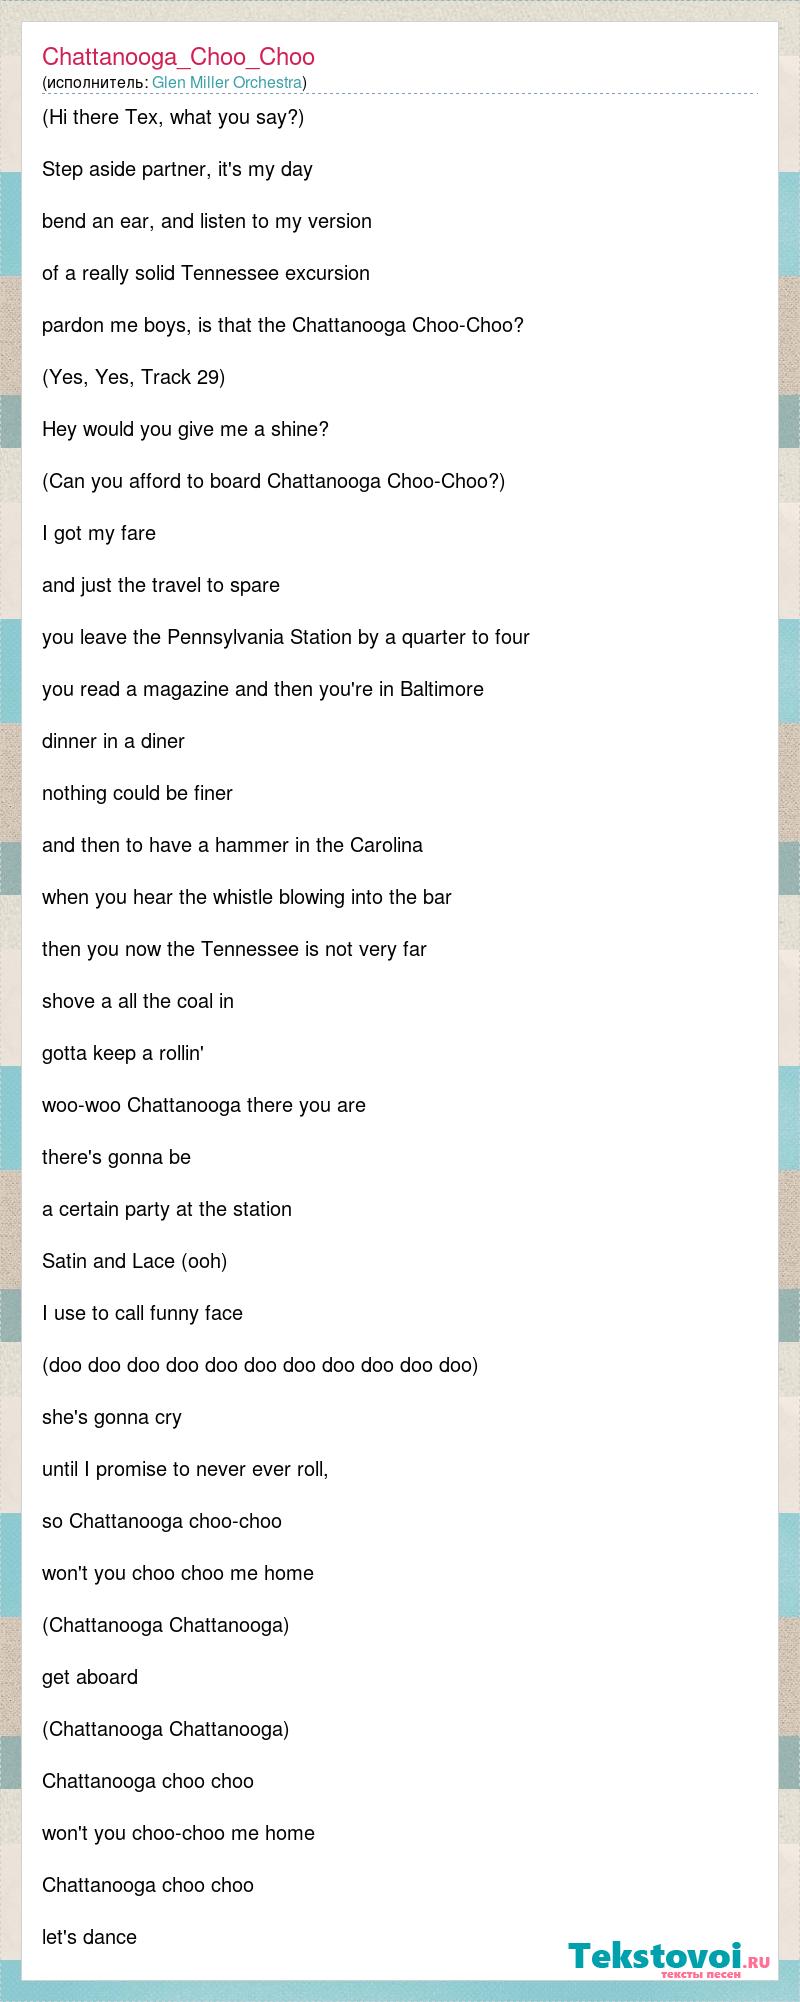Click 'Hey would you give me a shine?' line
The width and height of the screenshot is (800, 2002).
[x=185, y=430]
